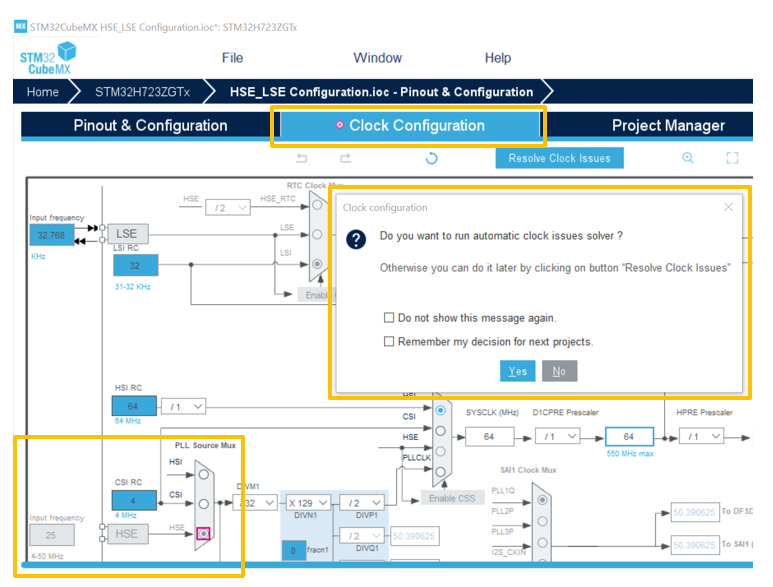Click the LSE oscillator block
This screenshot has height=587, width=773.
click(127, 234)
